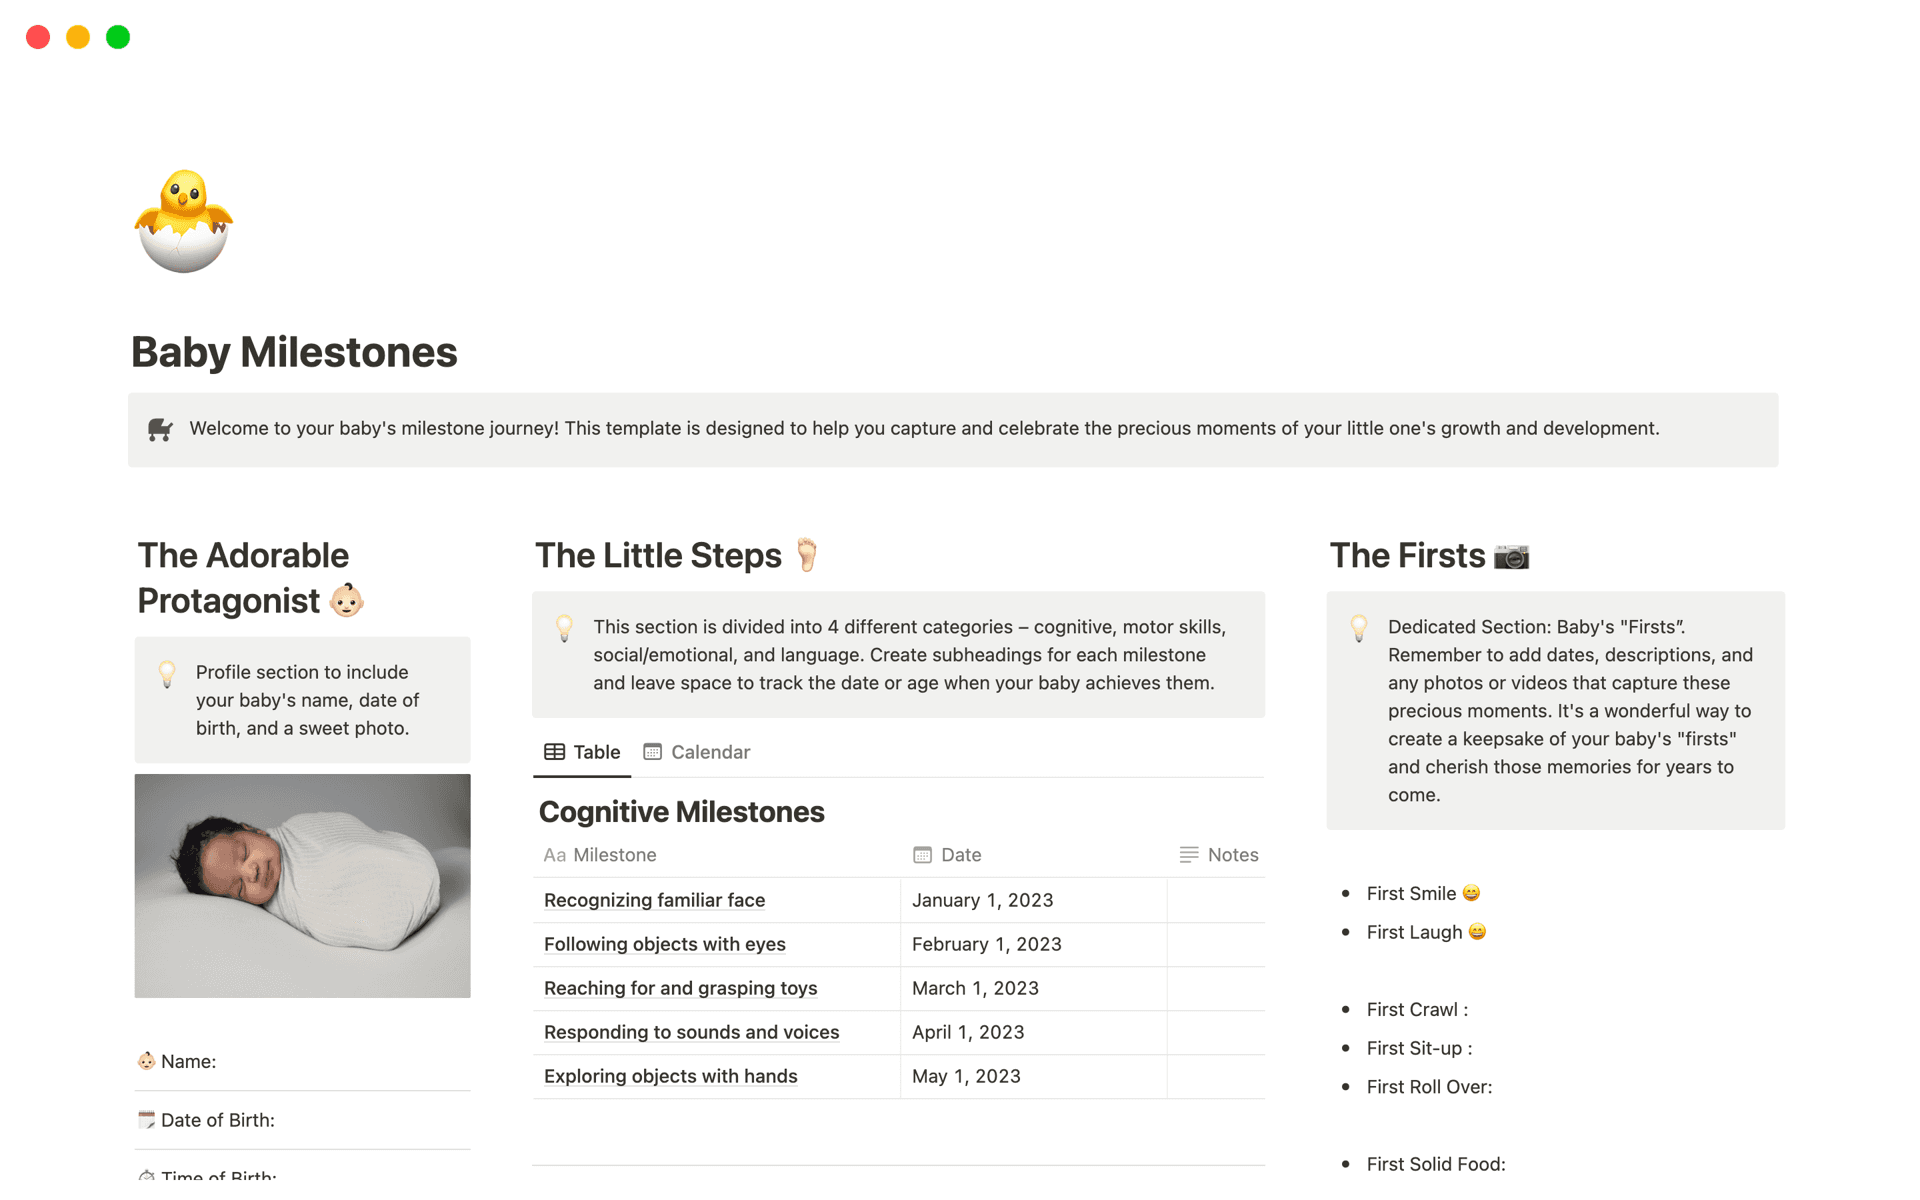The width and height of the screenshot is (1920, 1200).
Task: Open the Following objects with eyes entry
Action: 664,944
